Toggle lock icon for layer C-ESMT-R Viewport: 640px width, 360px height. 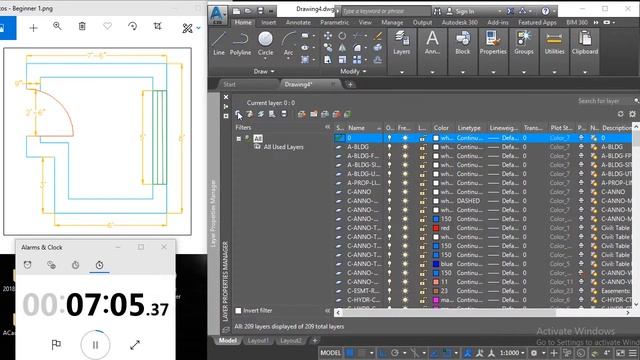pyautogui.click(x=422, y=291)
